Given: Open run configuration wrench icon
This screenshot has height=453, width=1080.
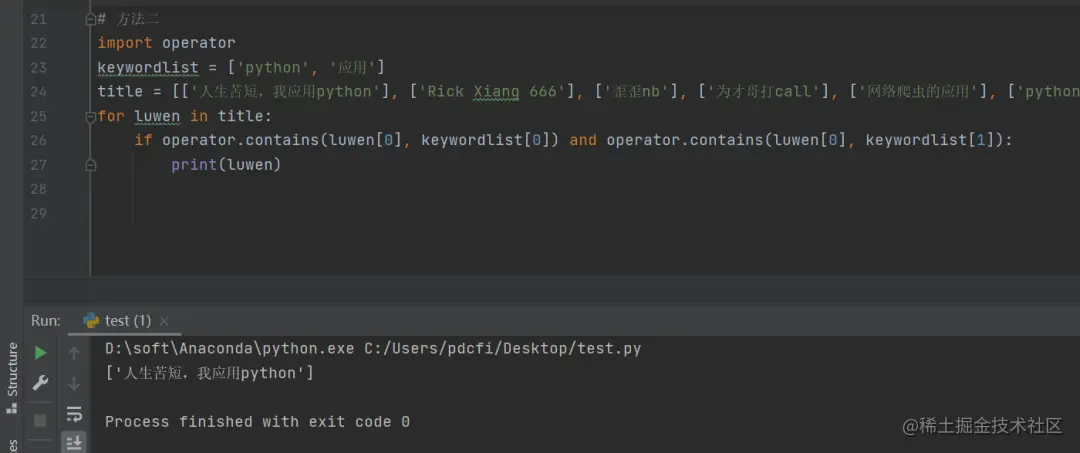Looking at the screenshot, I should point(41,383).
